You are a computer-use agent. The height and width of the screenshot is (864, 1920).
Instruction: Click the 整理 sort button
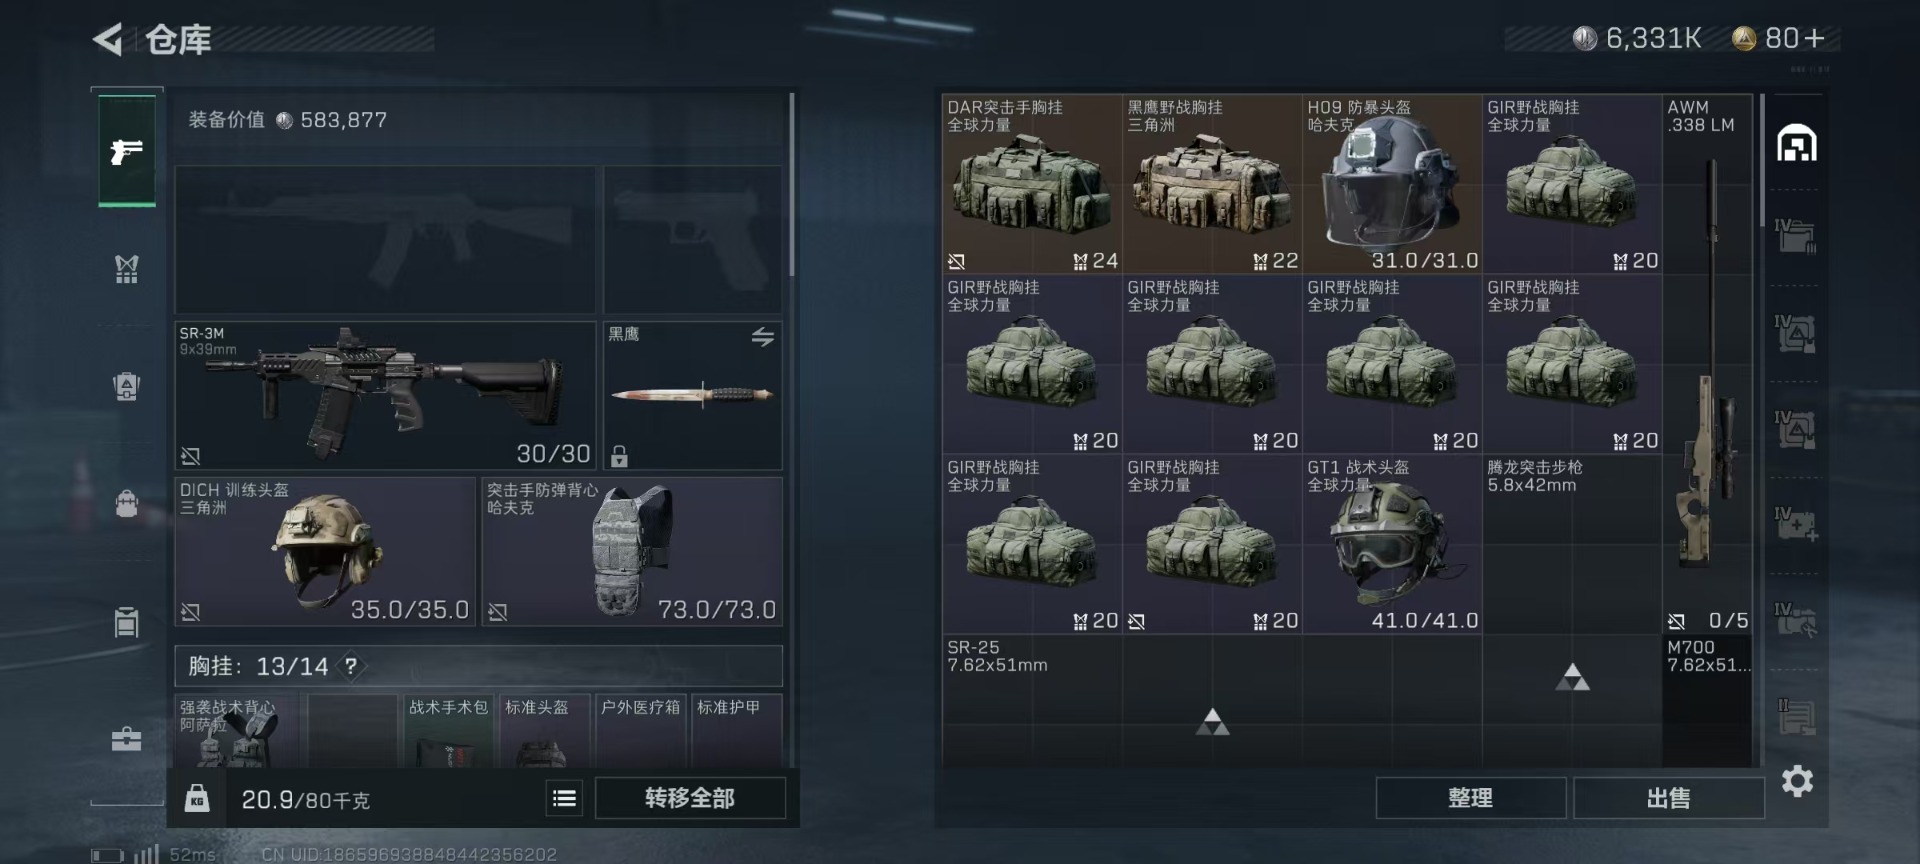point(1470,798)
